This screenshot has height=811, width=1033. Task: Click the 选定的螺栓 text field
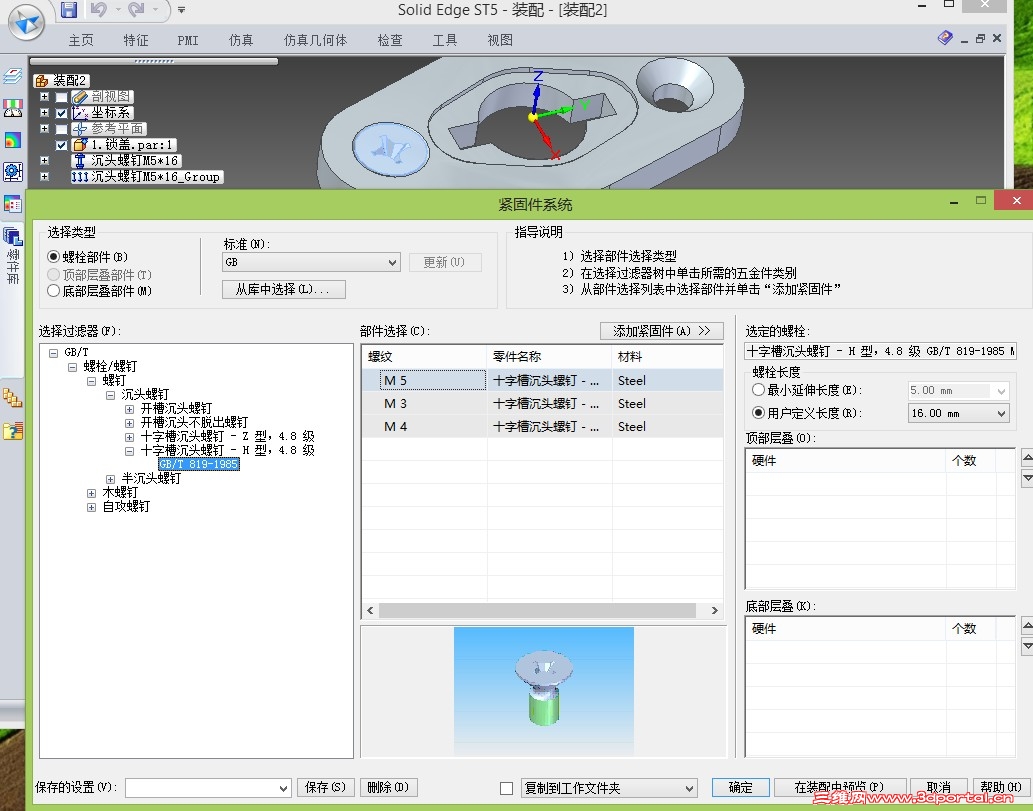[881, 352]
